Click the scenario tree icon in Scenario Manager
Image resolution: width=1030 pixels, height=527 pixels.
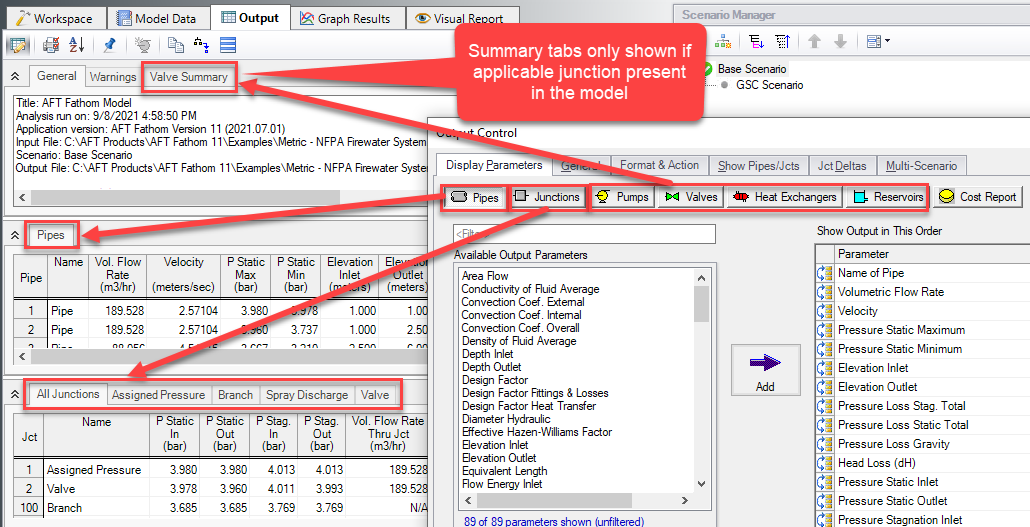723,42
